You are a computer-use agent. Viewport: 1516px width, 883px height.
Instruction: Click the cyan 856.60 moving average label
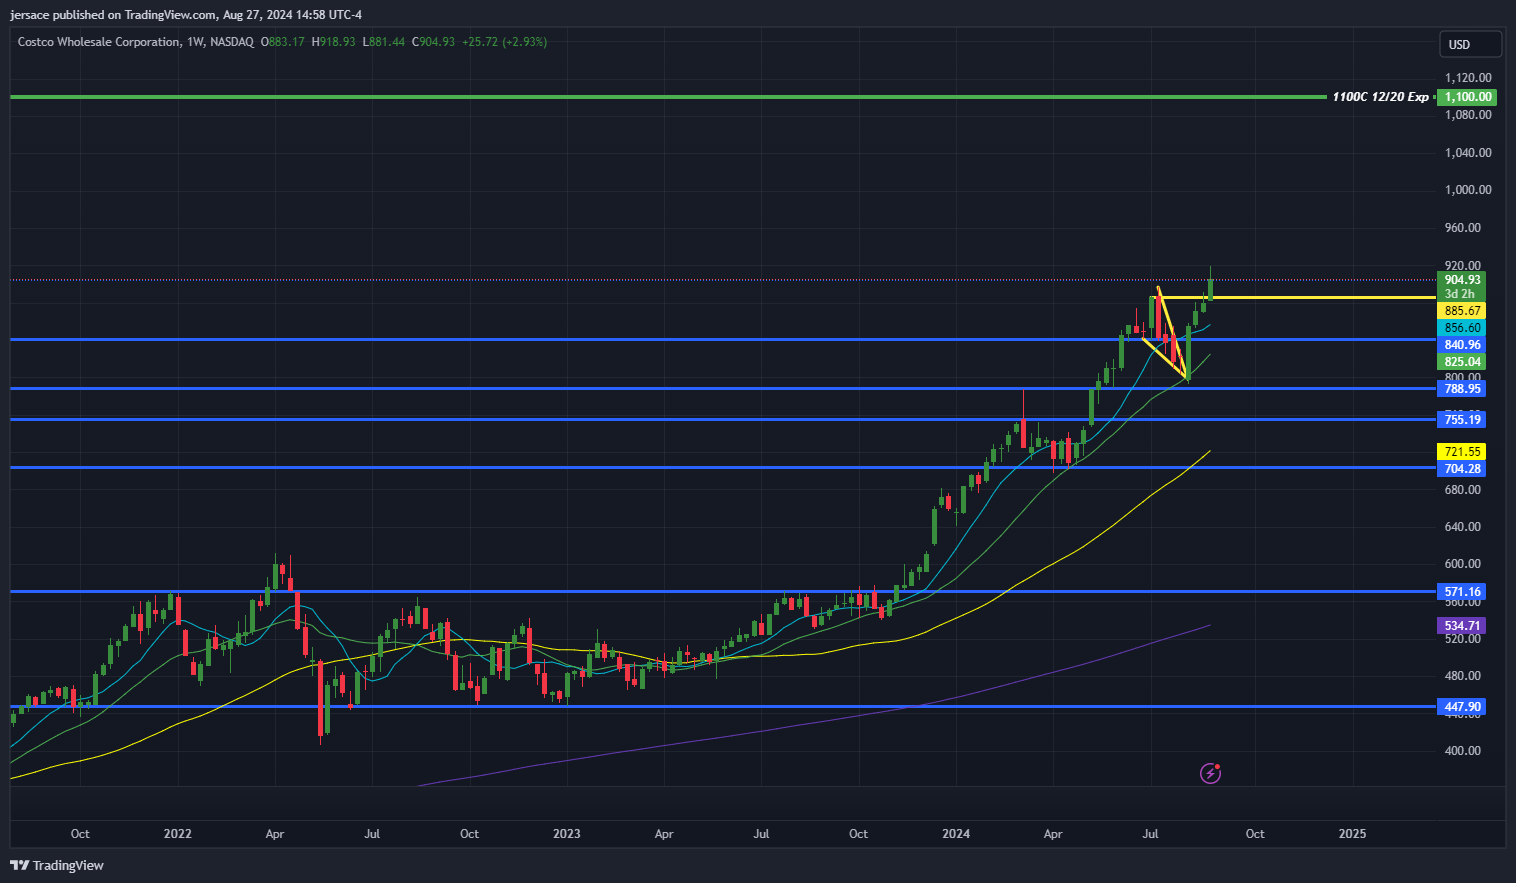[1461, 328]
